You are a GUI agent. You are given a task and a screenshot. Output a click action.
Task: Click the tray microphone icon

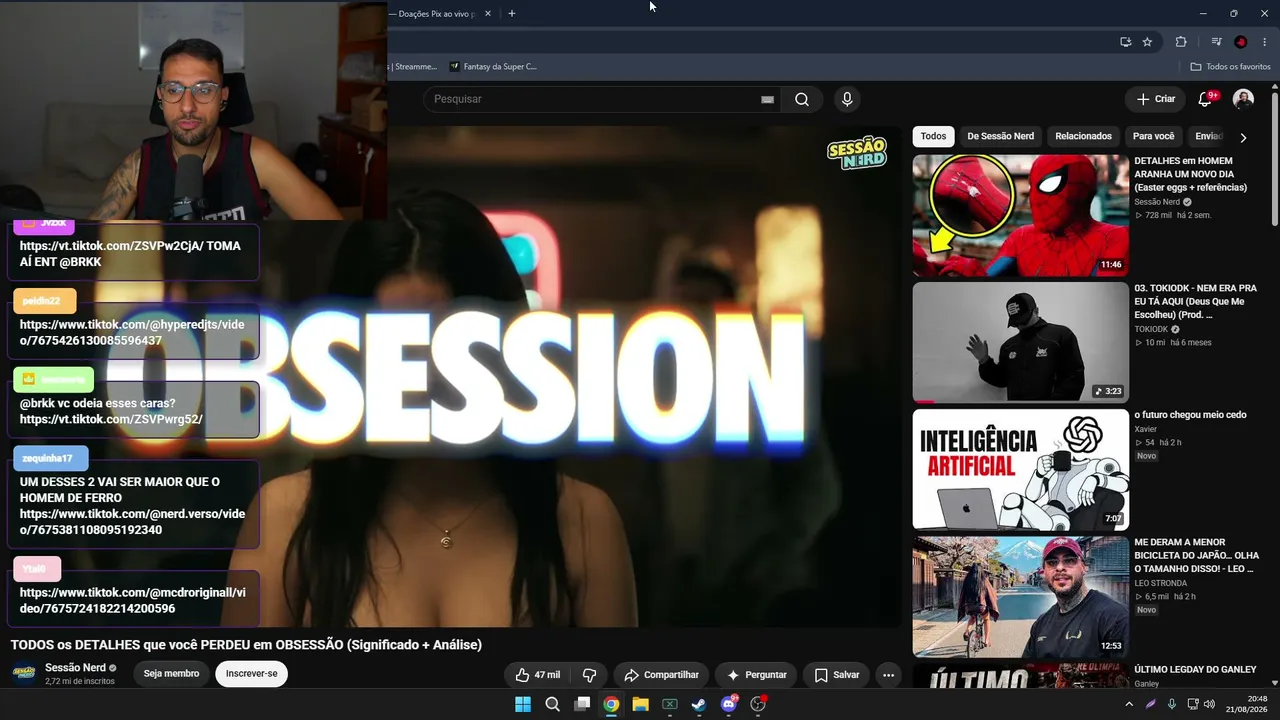(x=1172, y=704)
